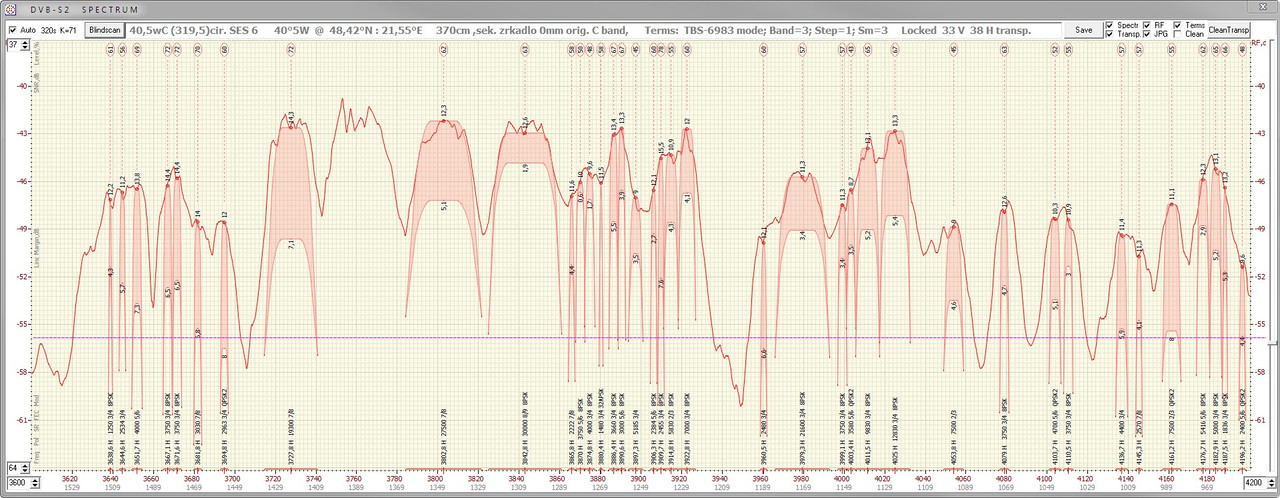Click the Save button
1280x498 pixels.
[1083, 30]
